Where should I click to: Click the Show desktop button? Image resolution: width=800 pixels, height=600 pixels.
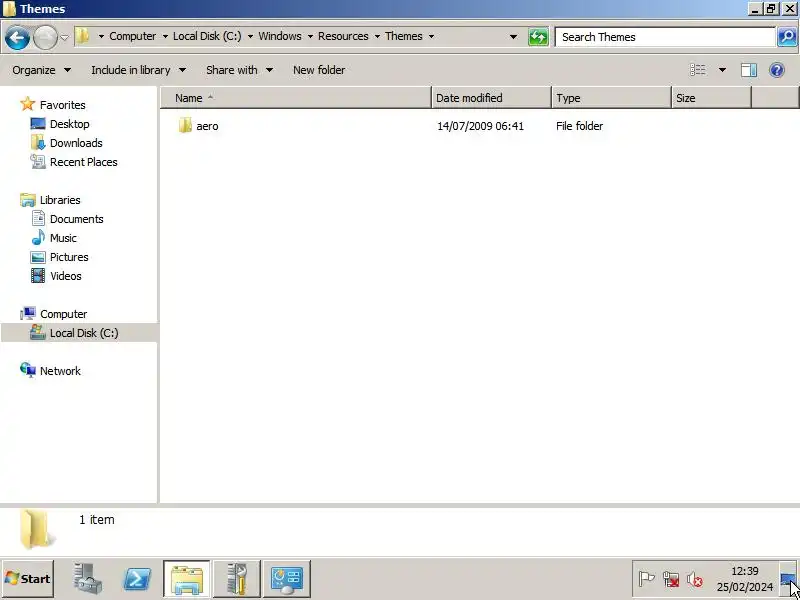click(788, 579)
